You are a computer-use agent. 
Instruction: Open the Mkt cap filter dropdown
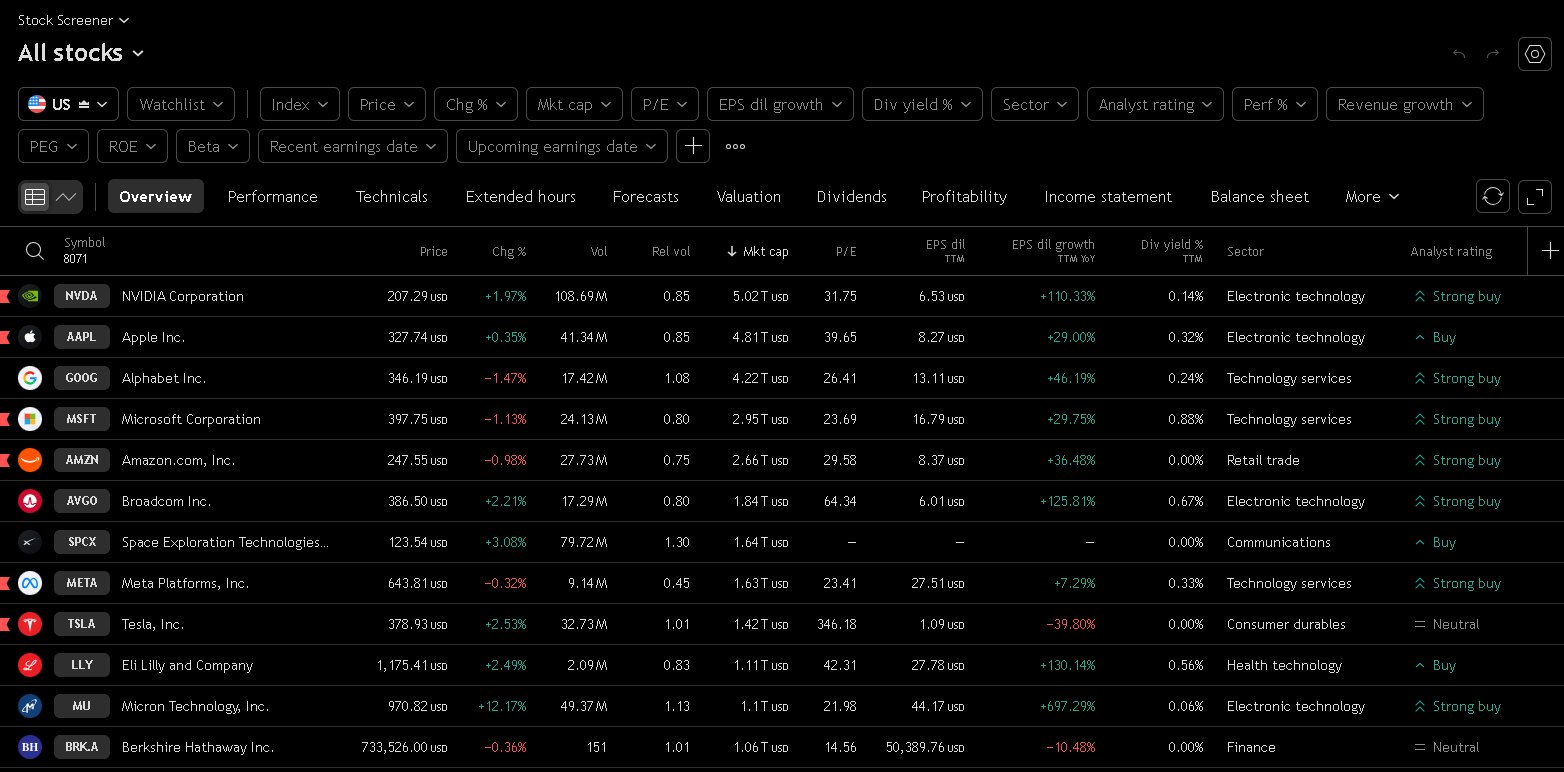coord(575,104)
